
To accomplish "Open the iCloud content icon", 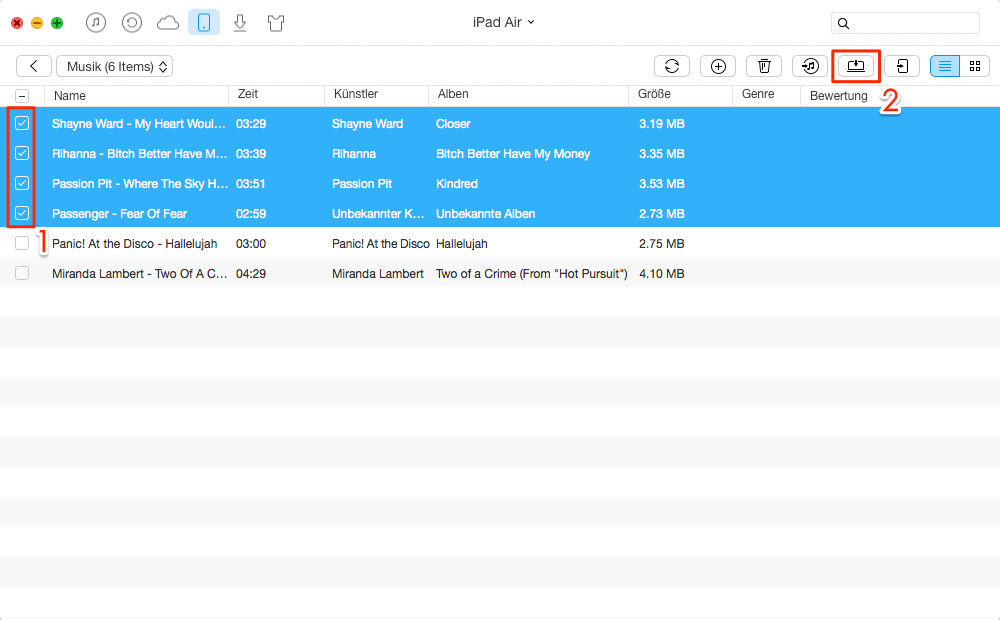I will point(168,23).
